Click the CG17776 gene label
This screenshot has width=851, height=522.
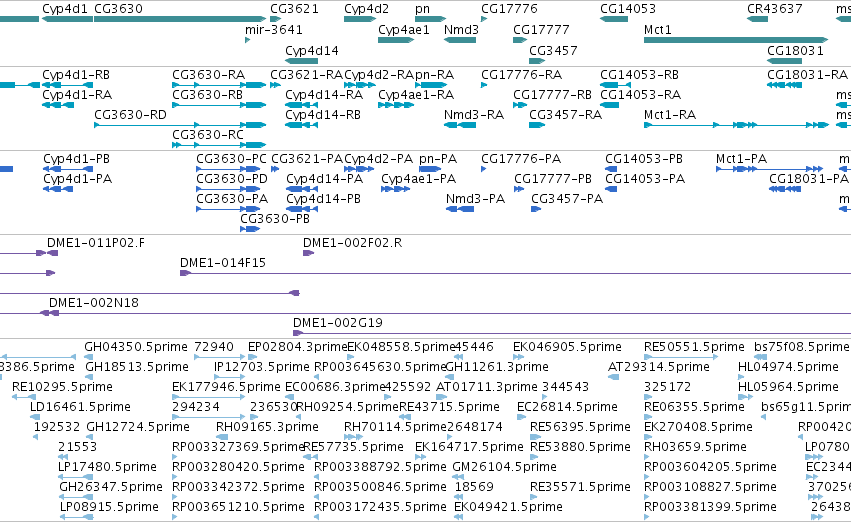point(509,9)
